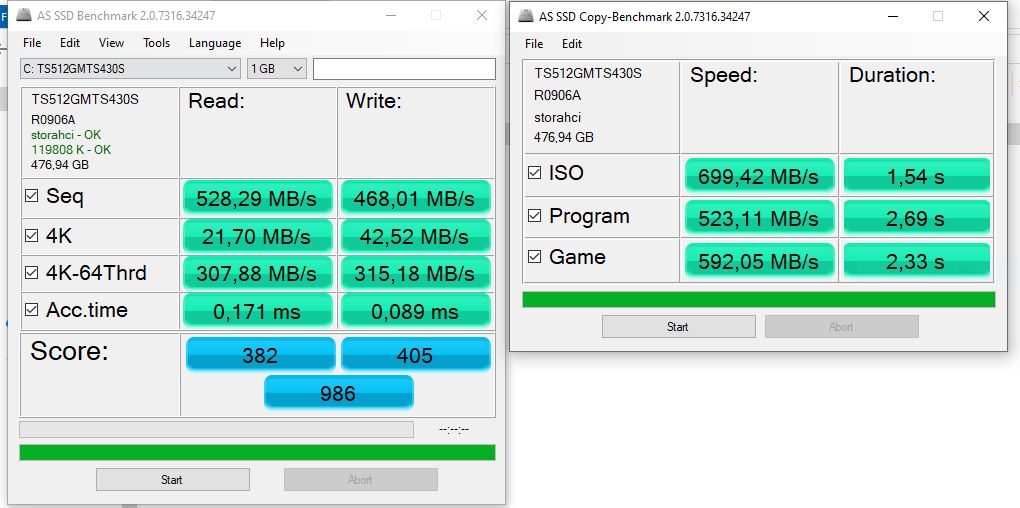Click Start in Copy-Benchmark window
Screen dimensions: 1020x508
[678, 327]
